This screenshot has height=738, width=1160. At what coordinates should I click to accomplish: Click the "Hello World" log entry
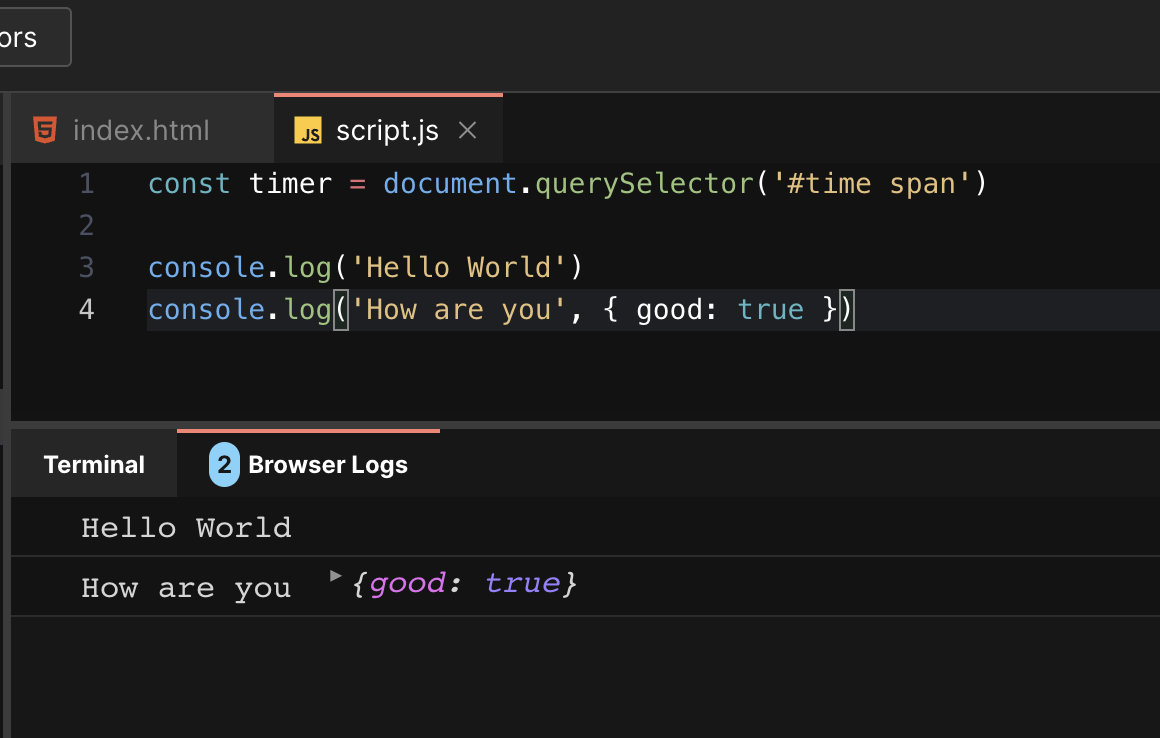186,527
